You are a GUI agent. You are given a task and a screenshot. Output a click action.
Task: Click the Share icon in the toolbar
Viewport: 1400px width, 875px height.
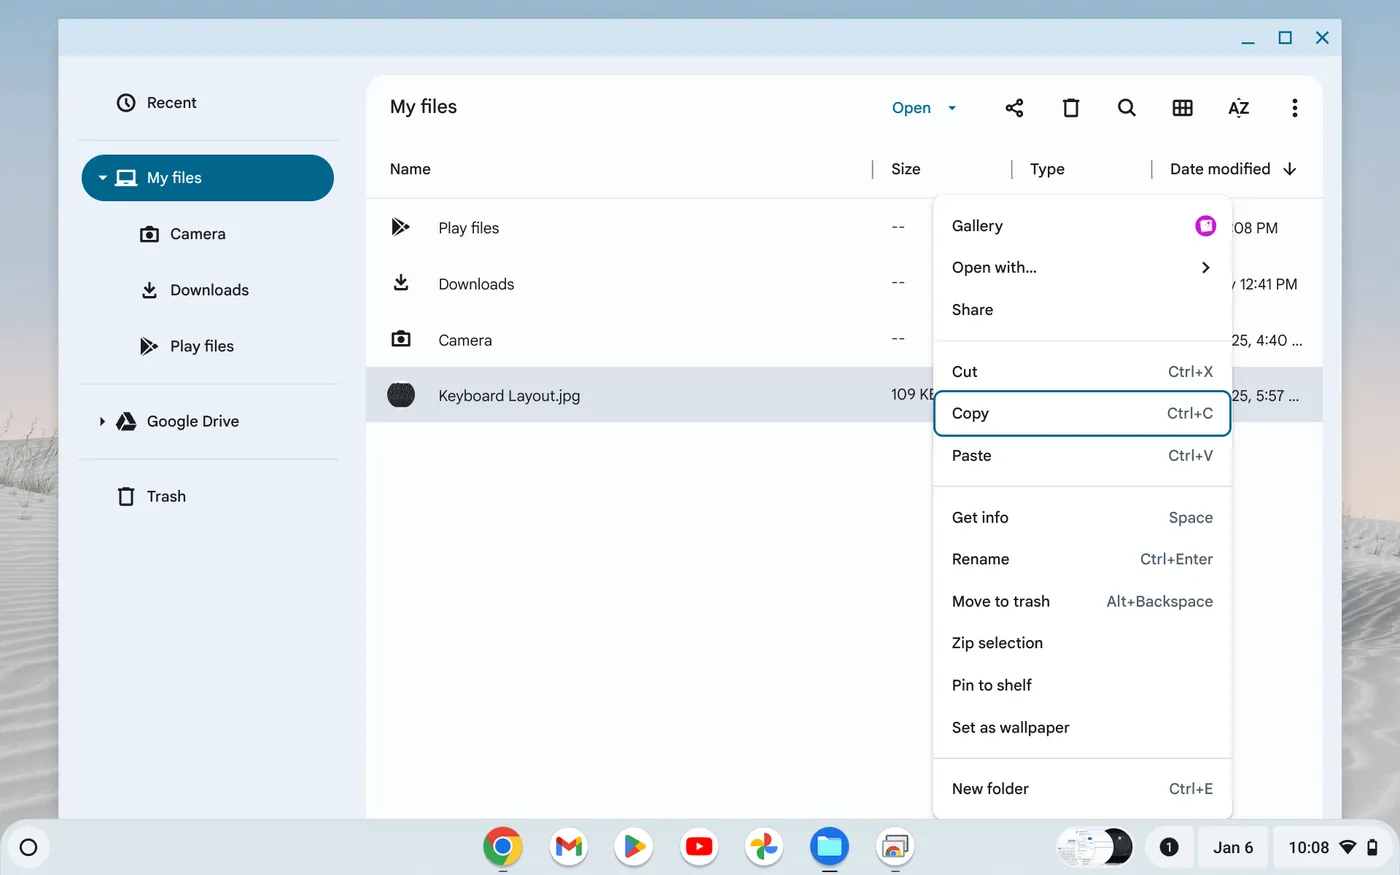(1014, 108)
